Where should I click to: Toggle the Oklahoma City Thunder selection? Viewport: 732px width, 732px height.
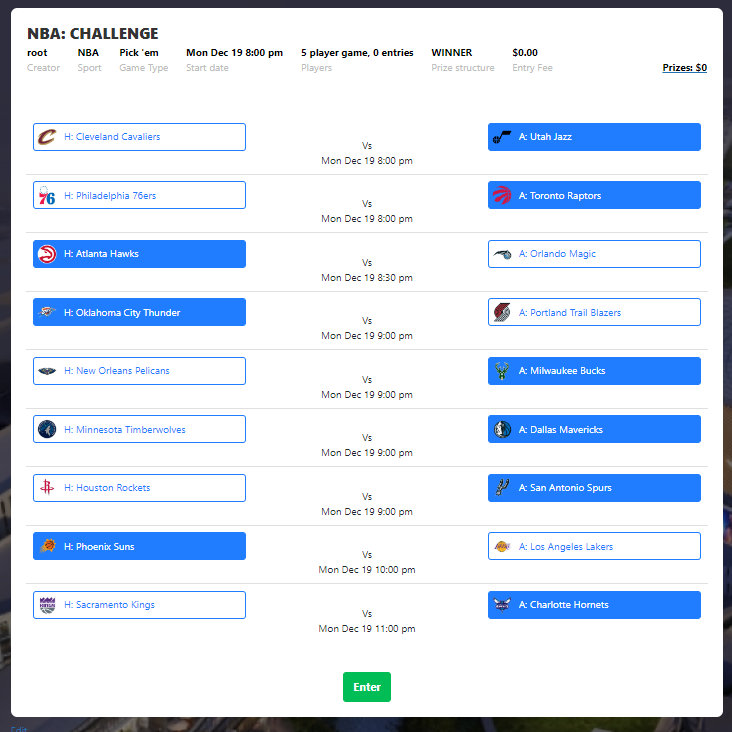point(139,313)
